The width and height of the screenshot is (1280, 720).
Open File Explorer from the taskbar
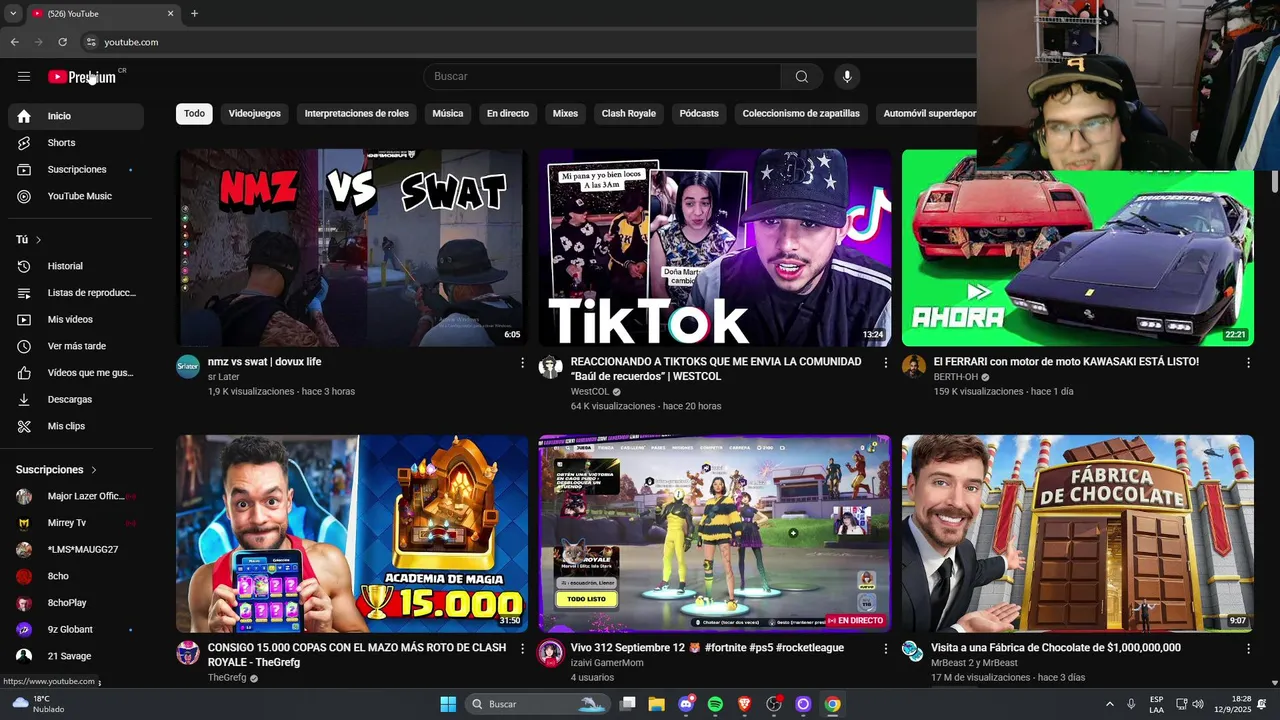click(x=657, y=704)
